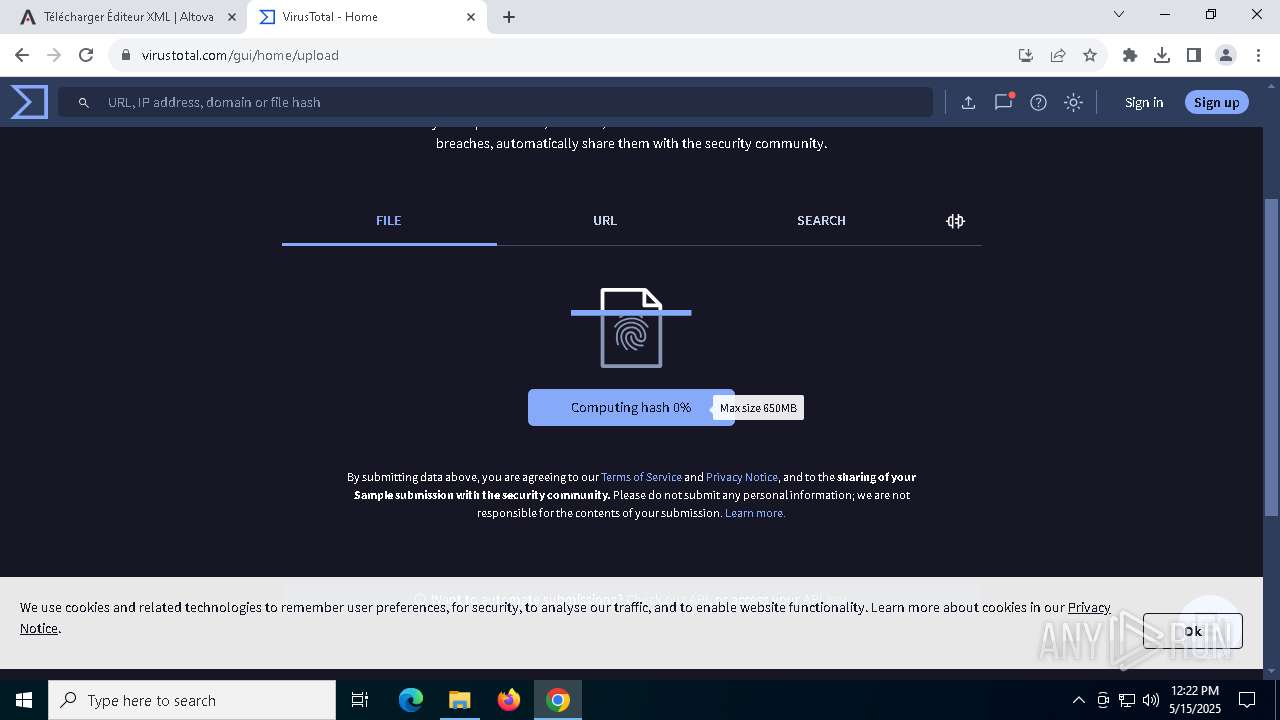Open new tab with plus button
The image size is (1280, 720).
click(509, 17)
